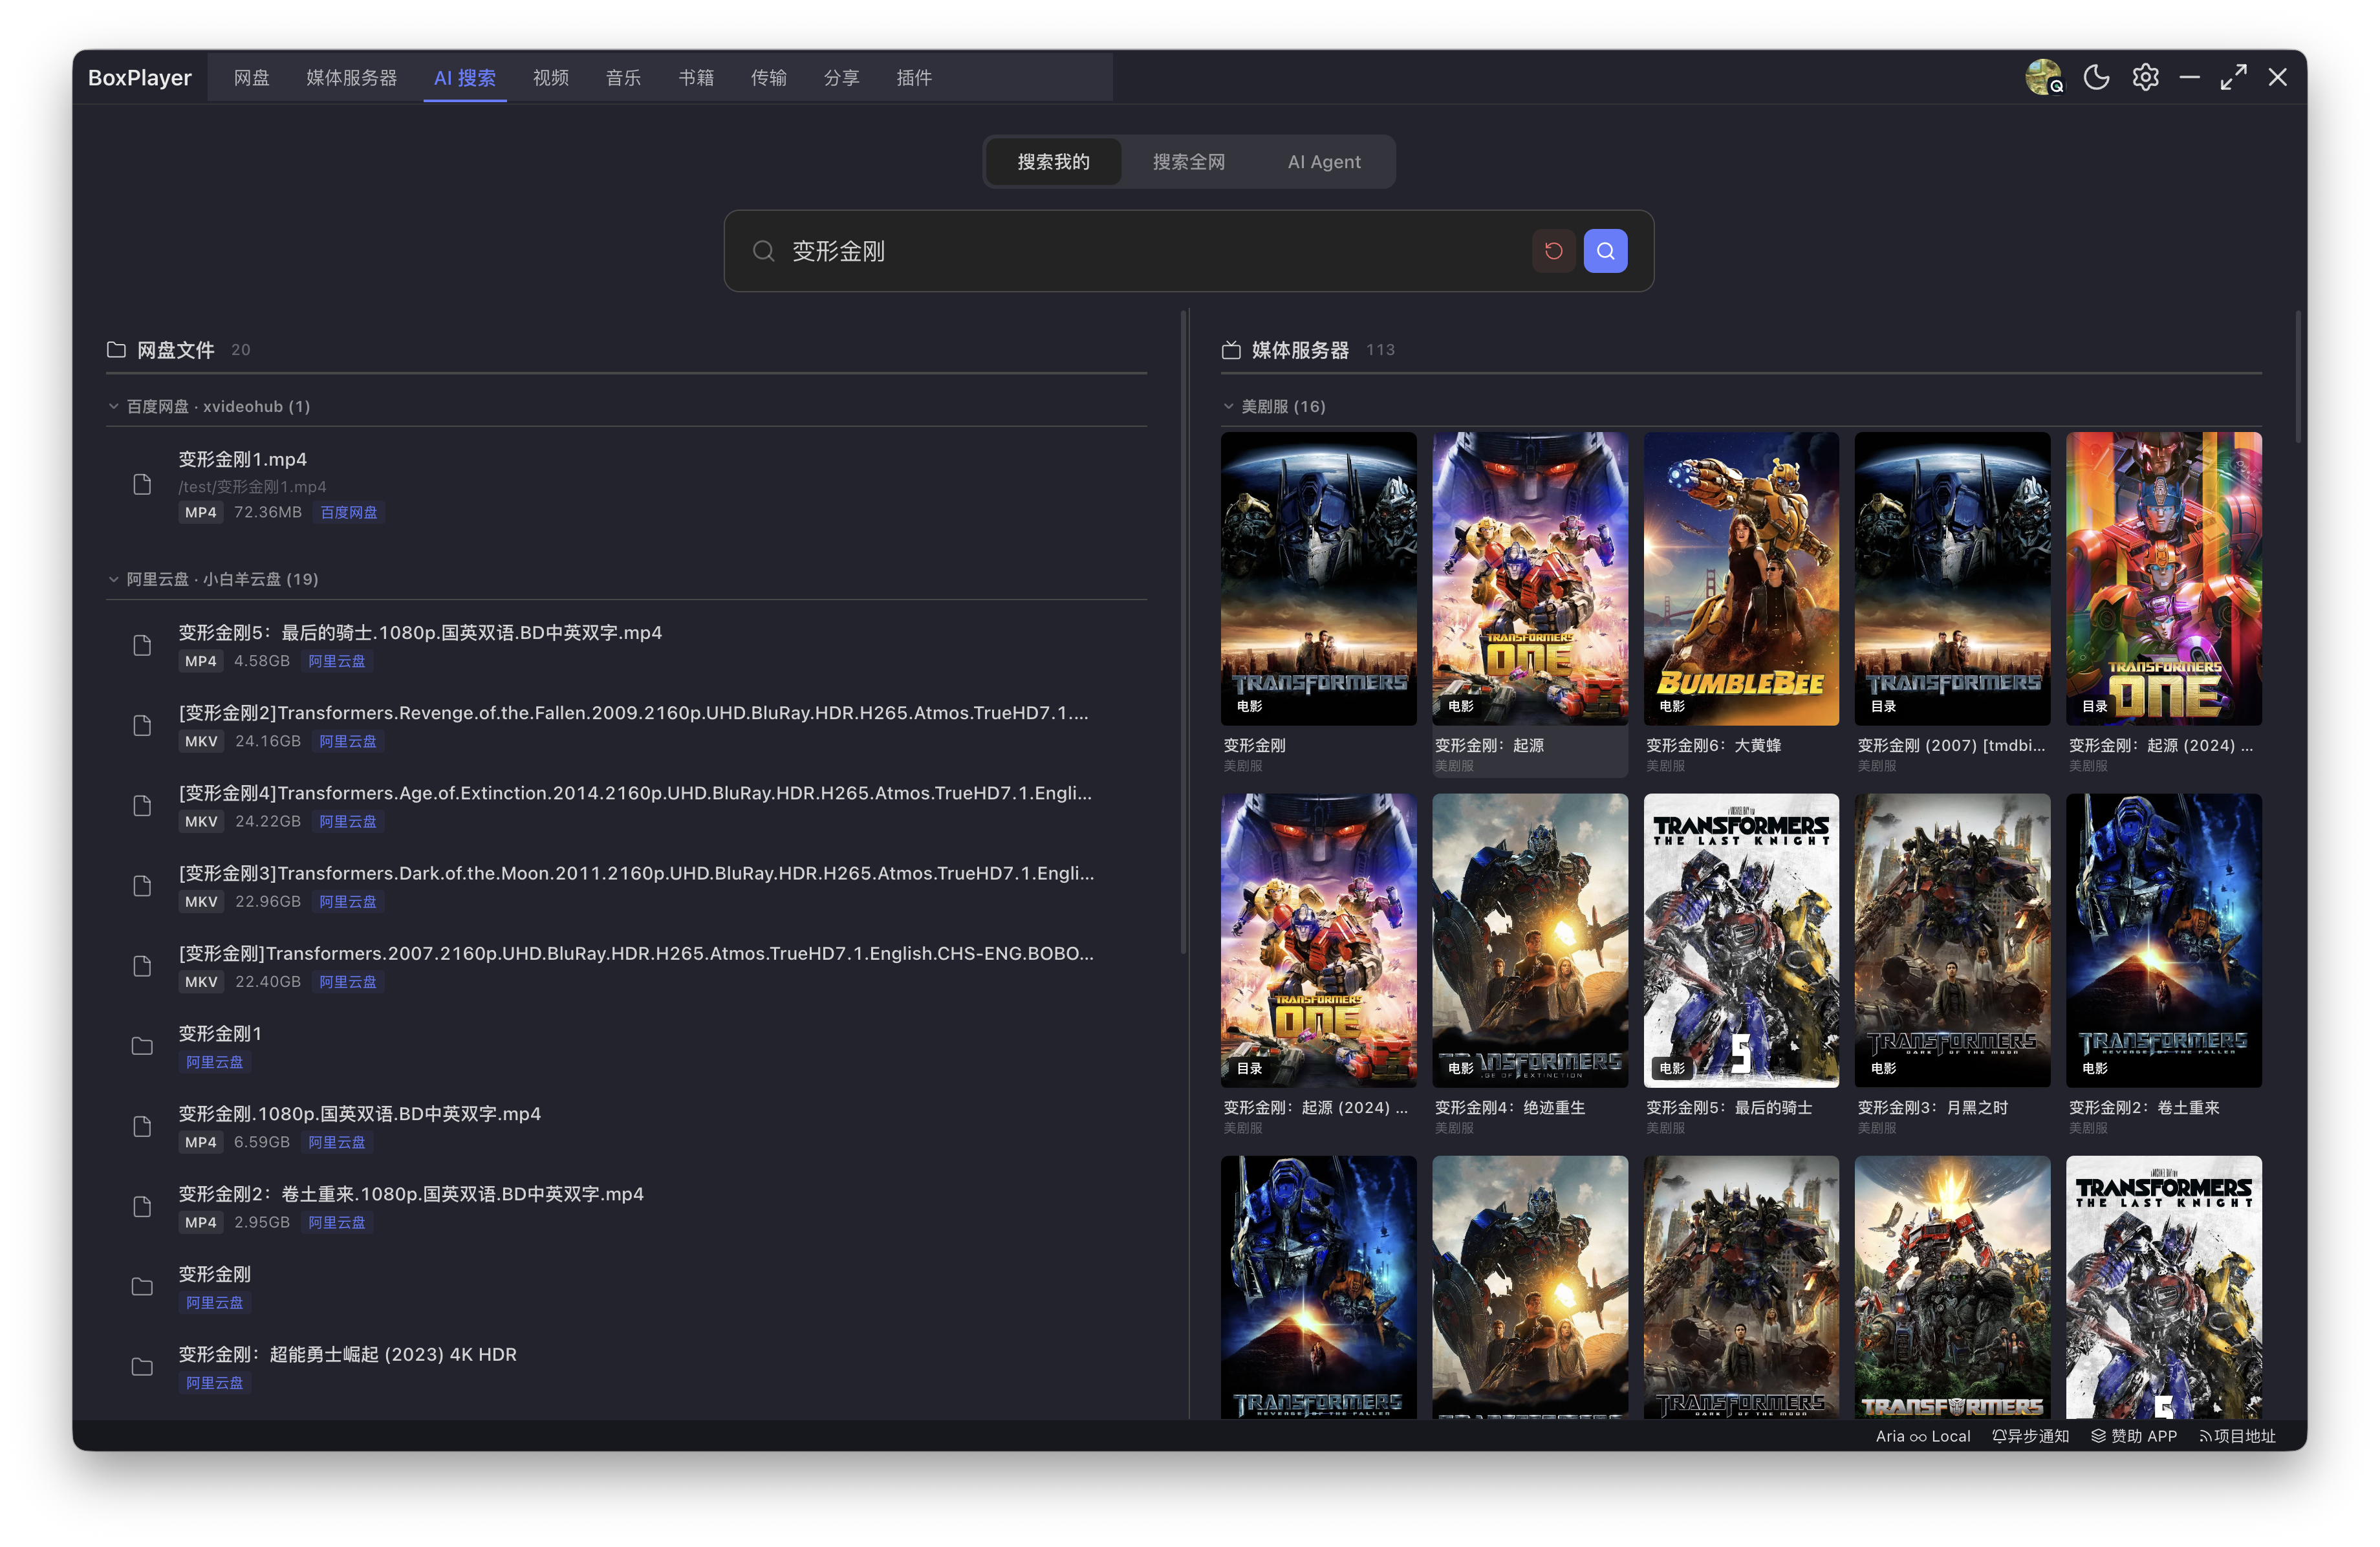Screen dimensions: 2380x1547
Task: Click the media server panel scrollbar
Action: pyautogui.click(x=2299, y=377)
